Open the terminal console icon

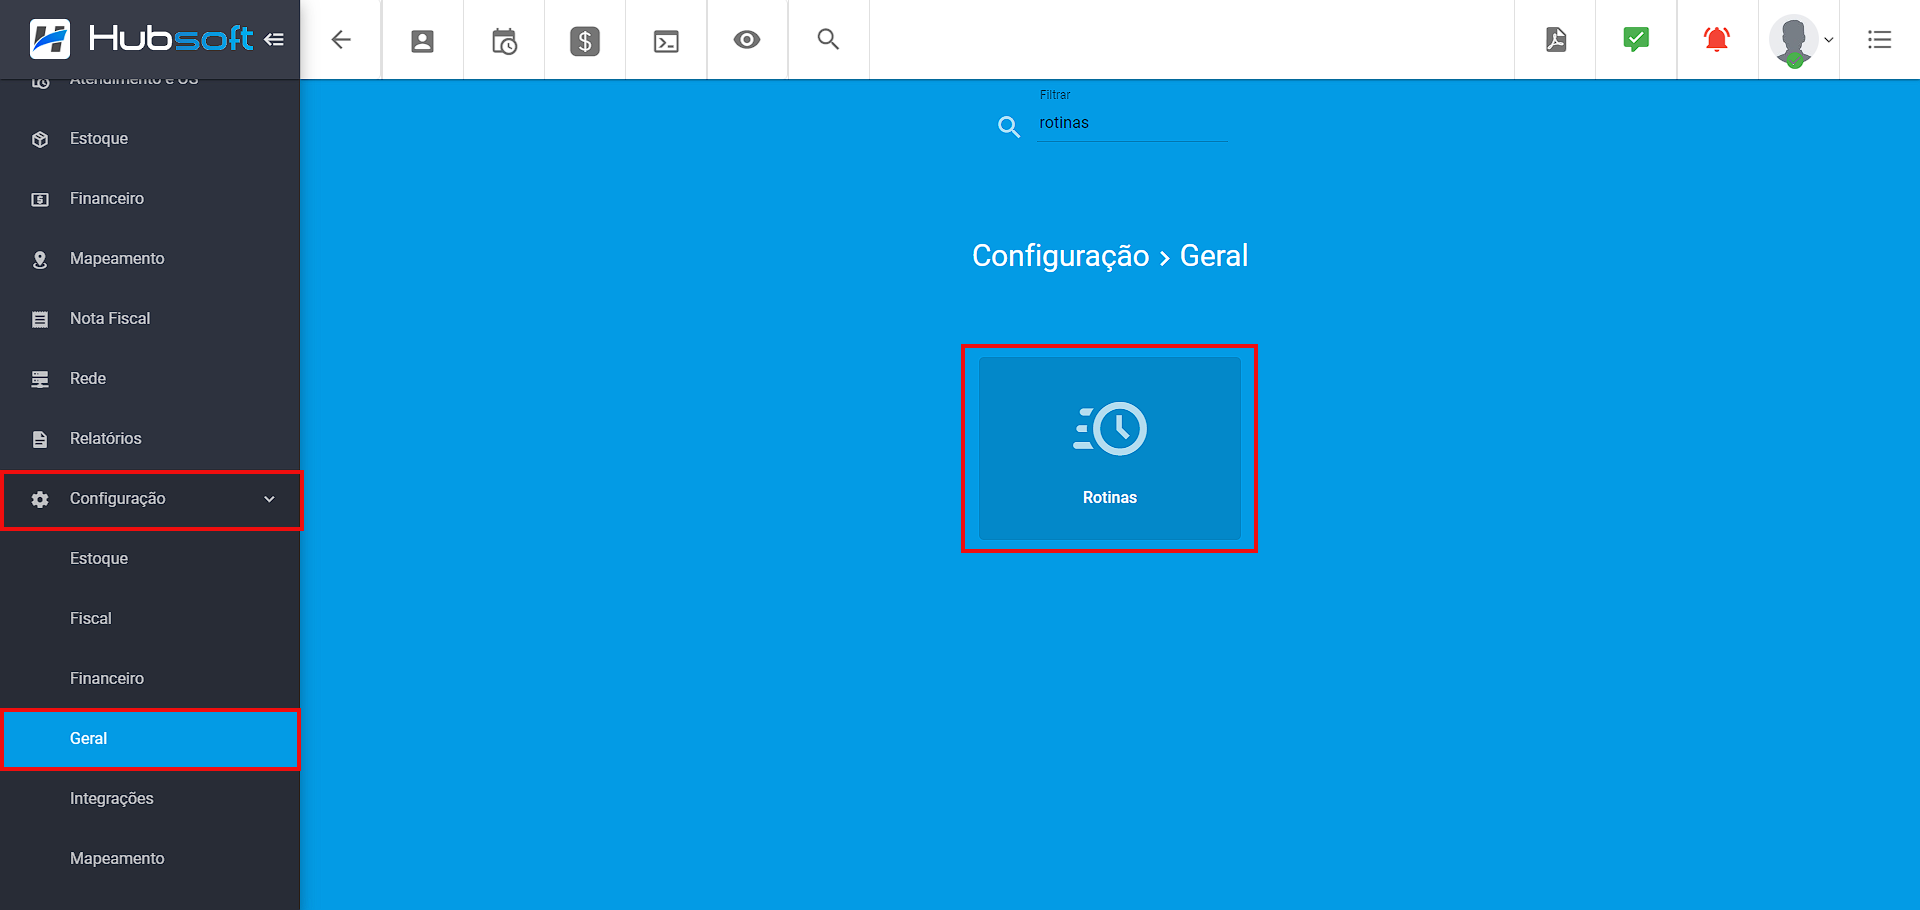point(666,41)
